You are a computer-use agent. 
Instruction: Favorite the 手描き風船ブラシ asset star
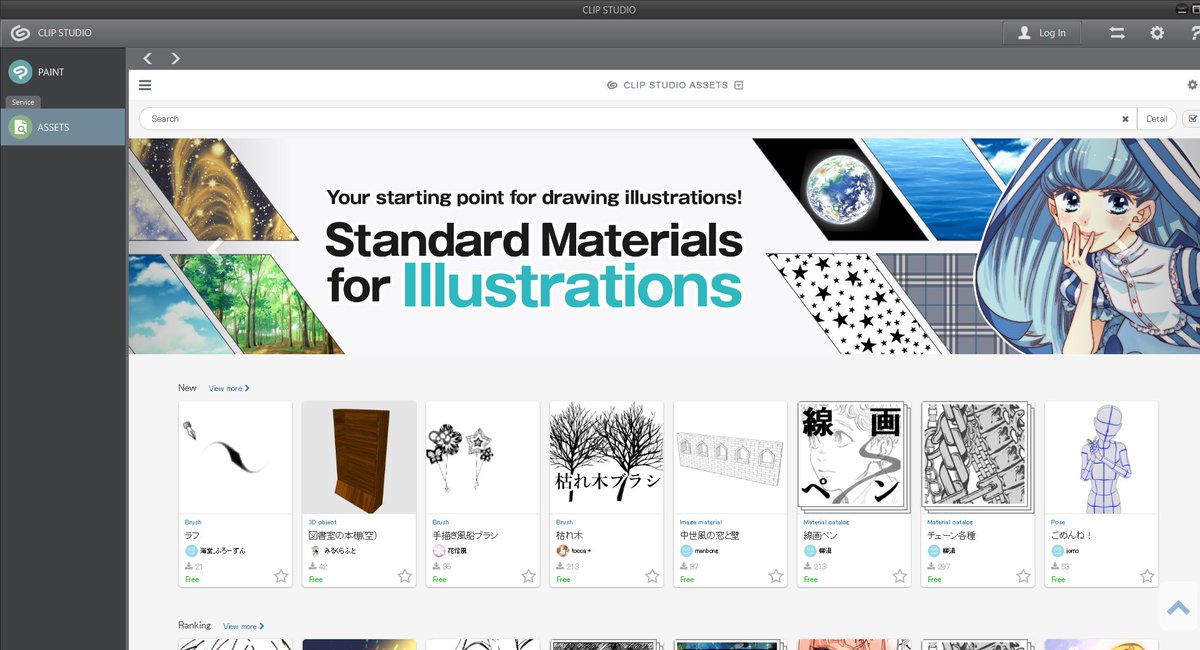pos(528,576)
